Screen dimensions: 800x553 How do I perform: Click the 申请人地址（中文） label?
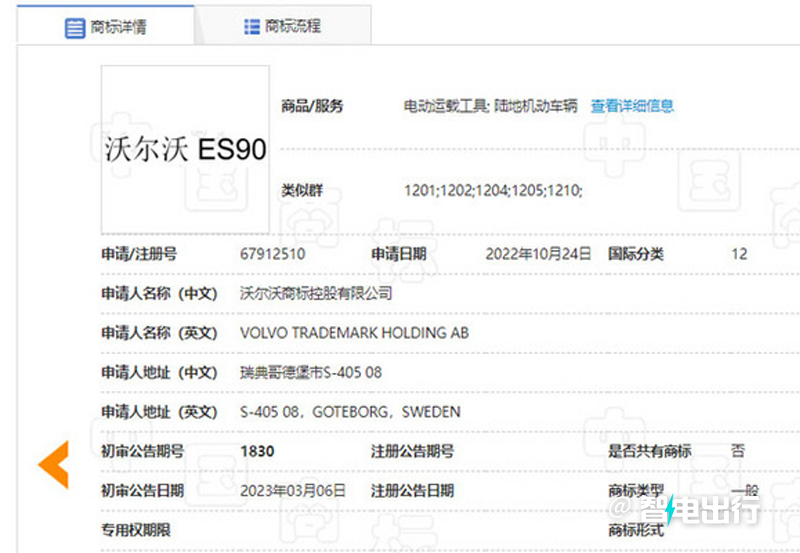pyautogui.click(x=159, y=372)
